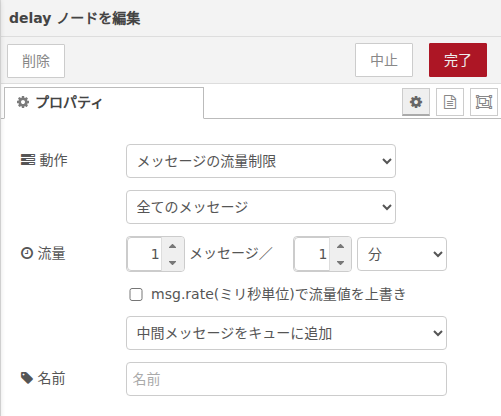Click the 中止 button

point(384,60)
